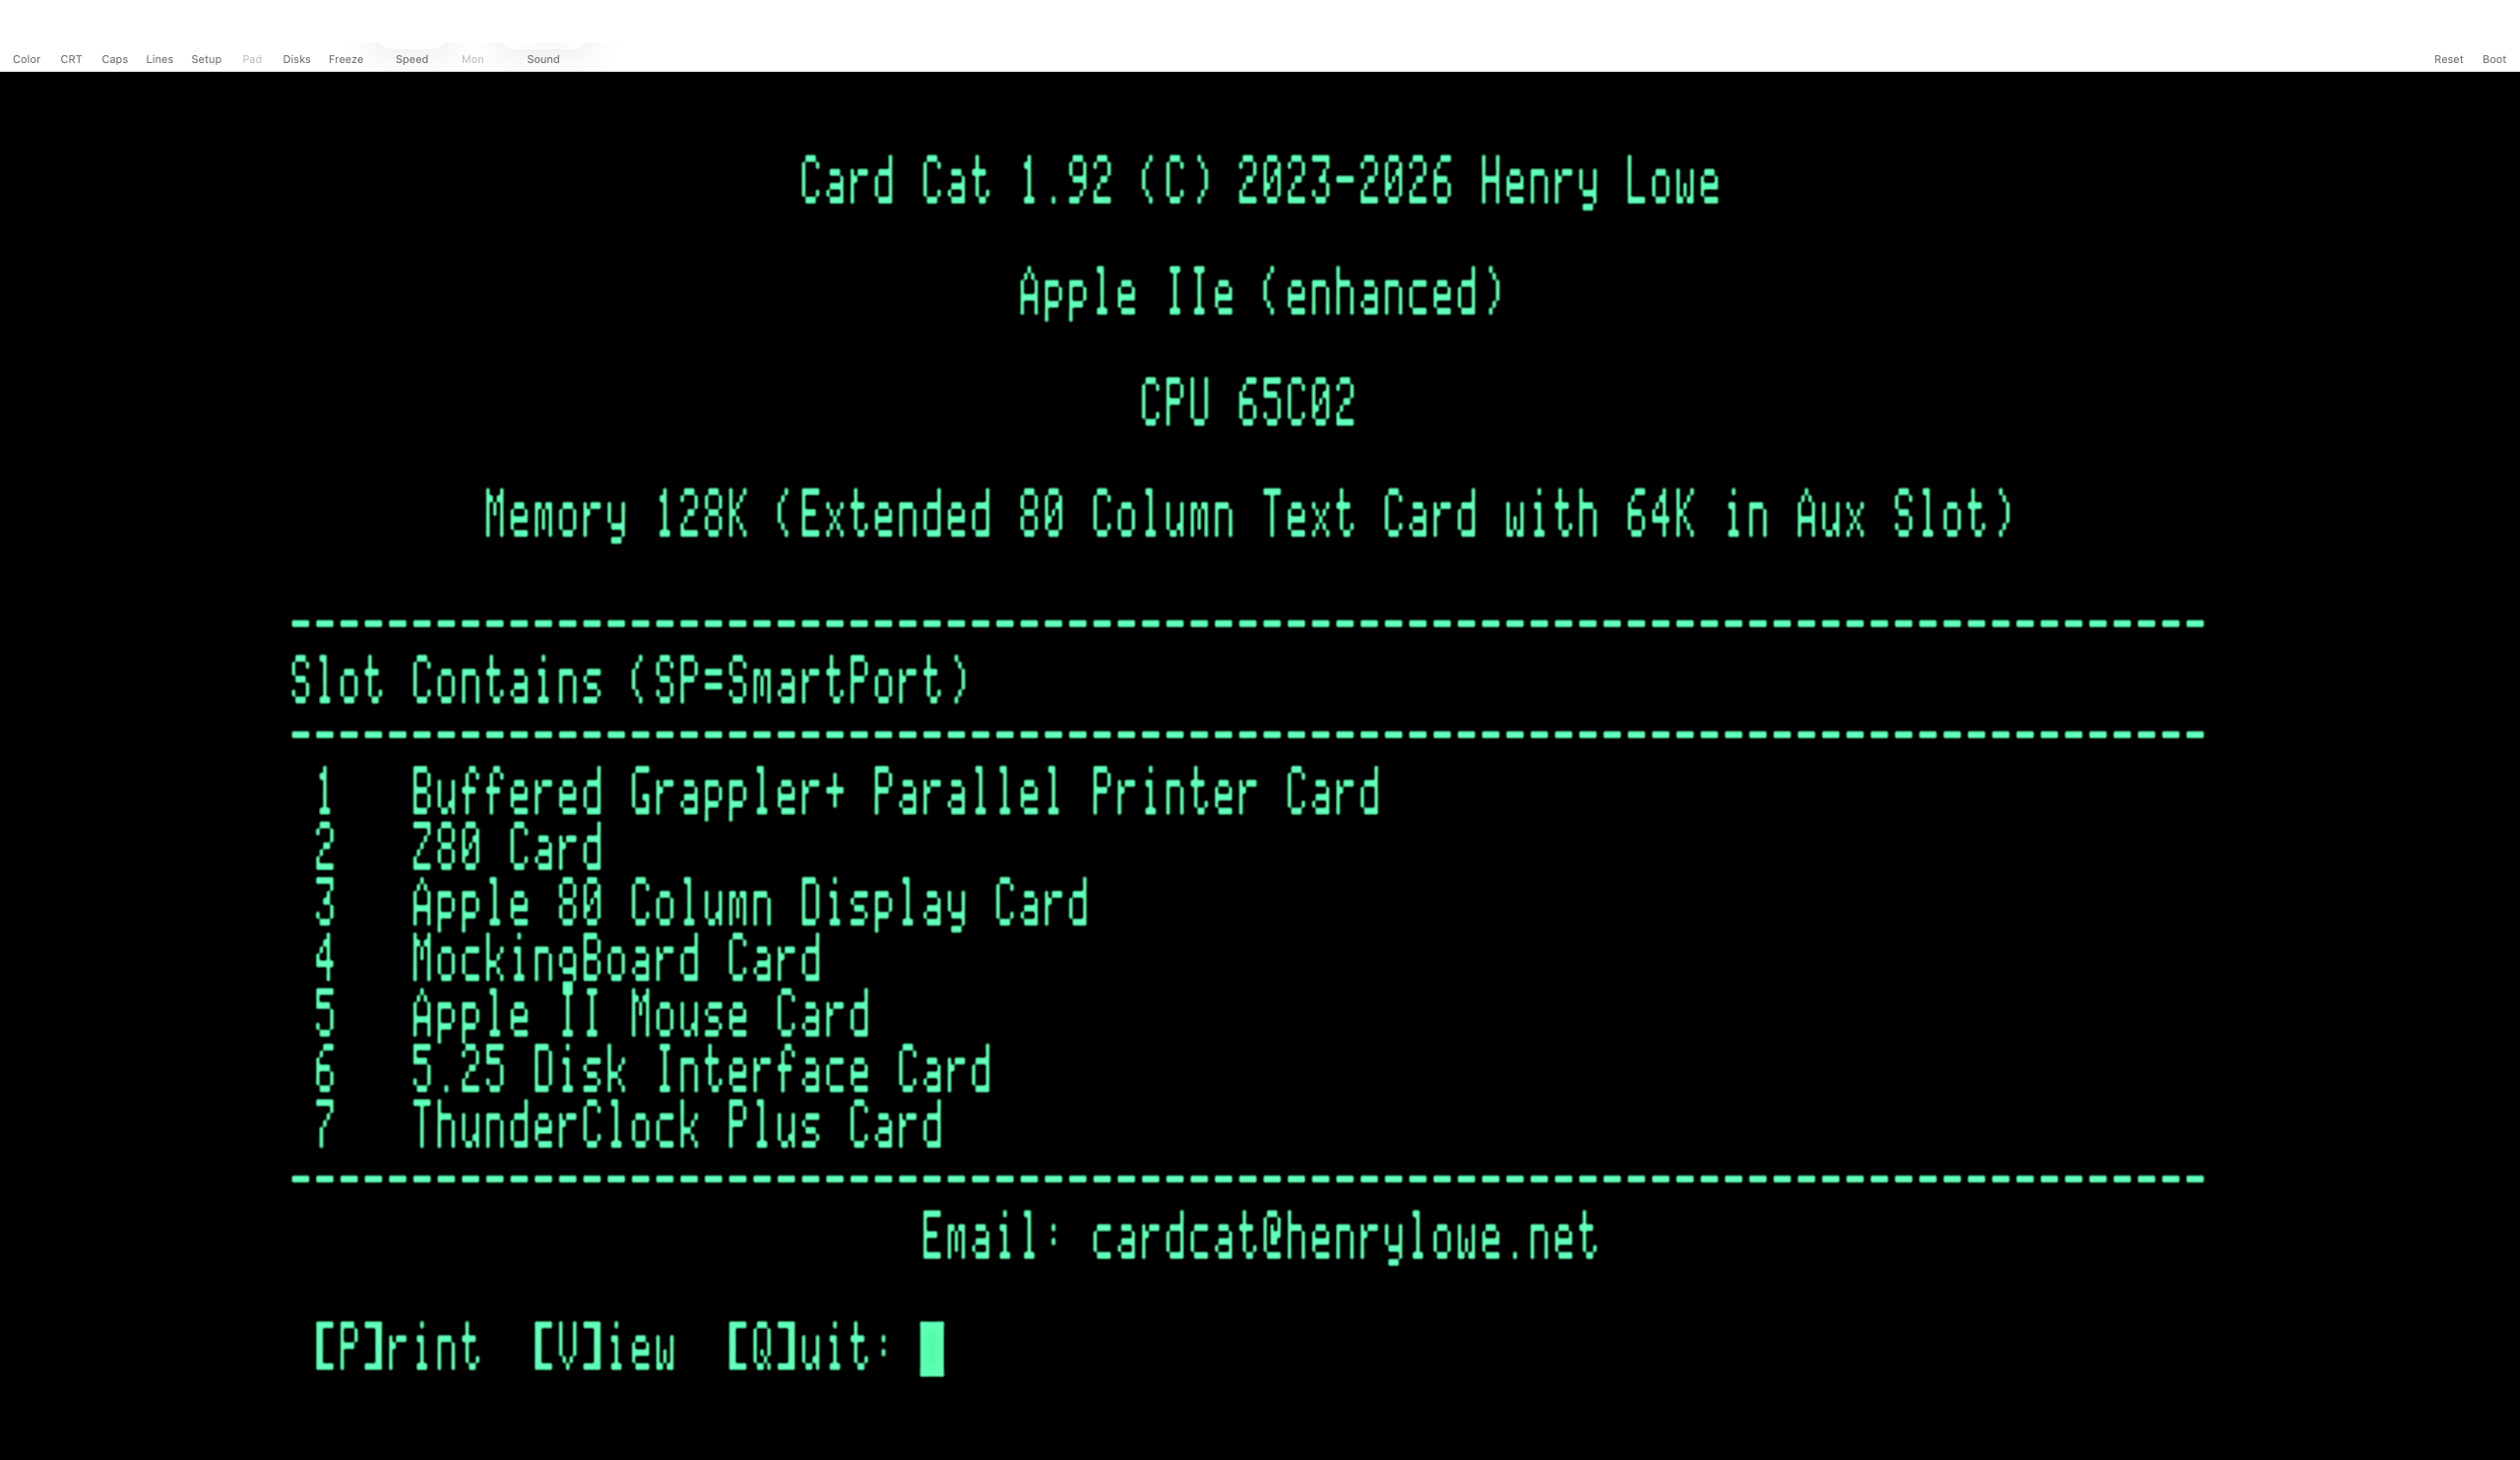Click the slot 4 MockingBoard Card line
Viewport: 2520px width, 1460px height.
pos(567,958)
